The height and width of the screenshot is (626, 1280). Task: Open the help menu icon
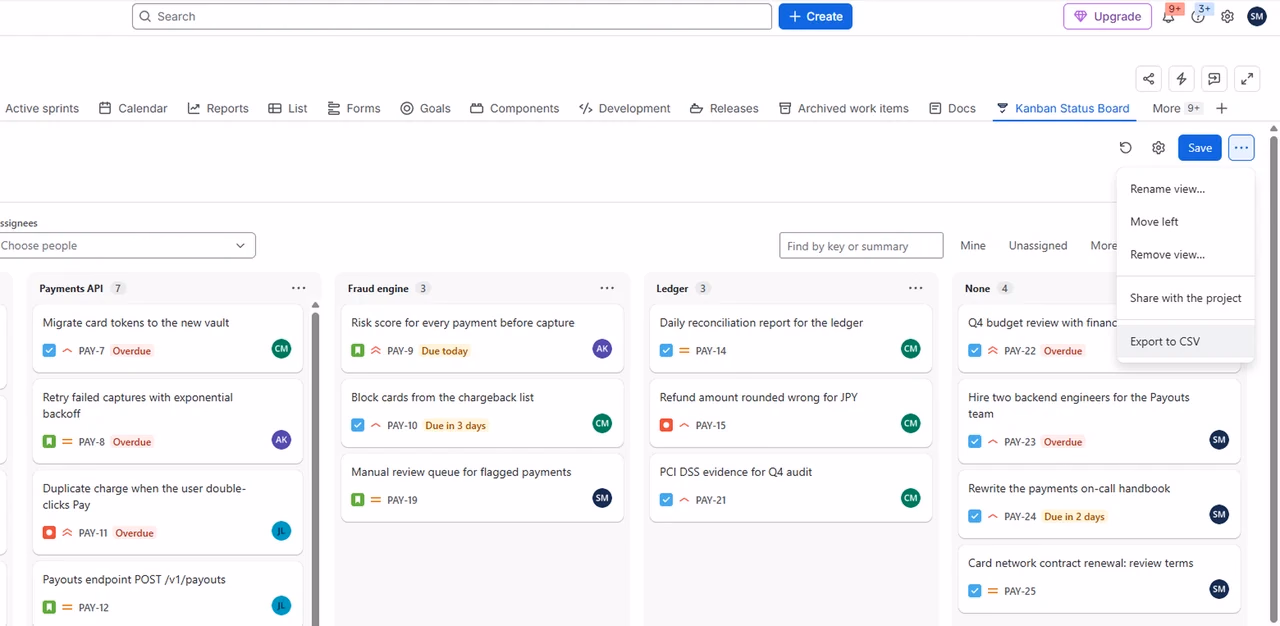1198,16
